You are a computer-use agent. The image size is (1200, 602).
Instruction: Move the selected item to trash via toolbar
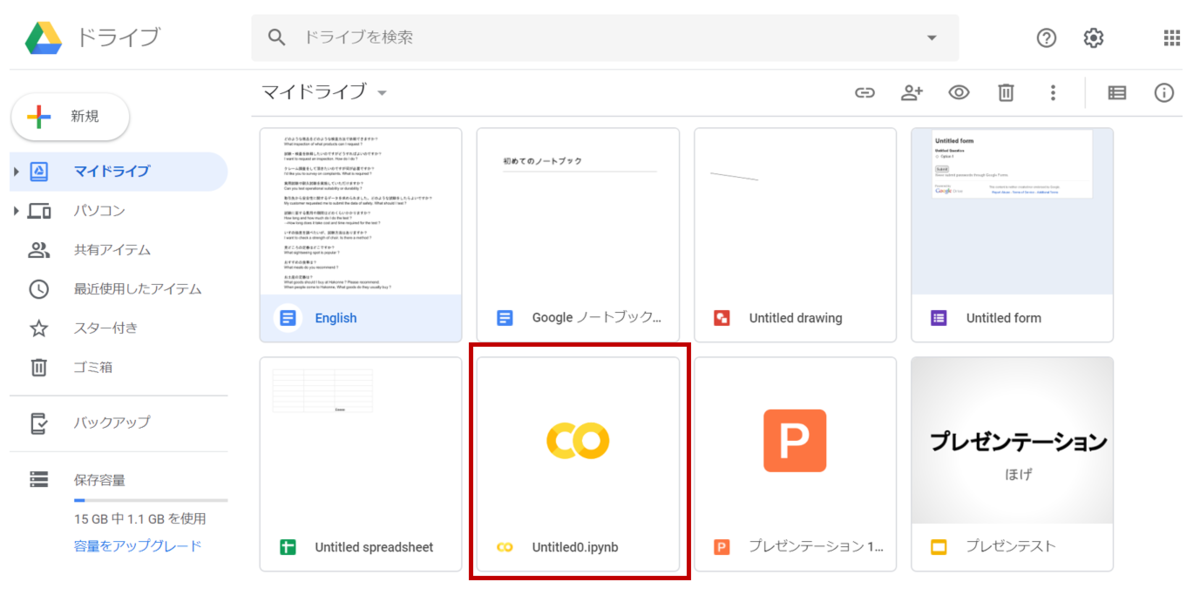1006,92
